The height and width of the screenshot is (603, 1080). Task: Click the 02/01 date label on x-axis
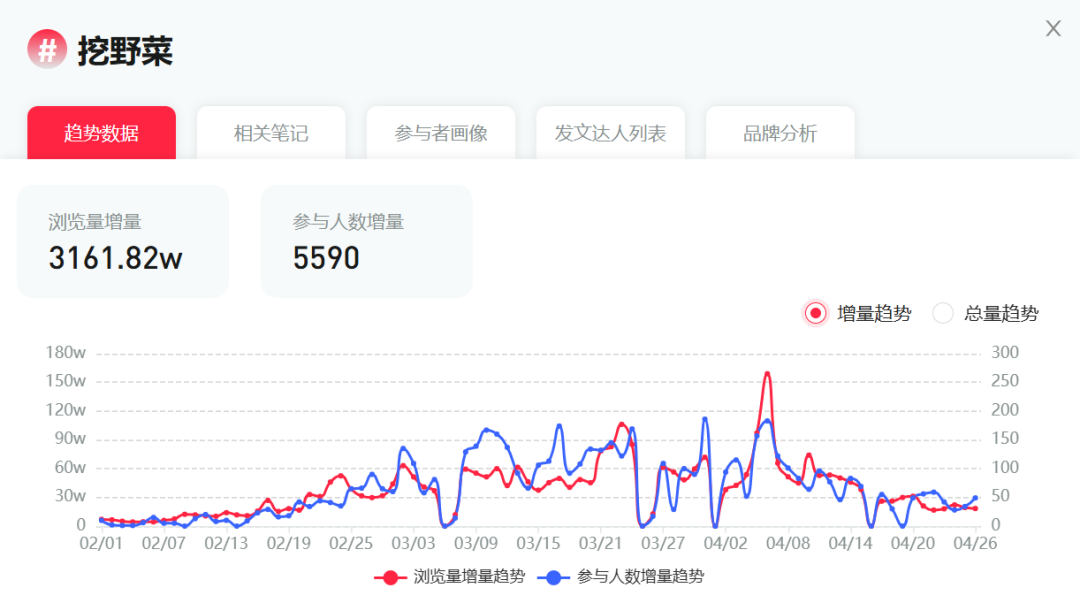pos(101,543)
